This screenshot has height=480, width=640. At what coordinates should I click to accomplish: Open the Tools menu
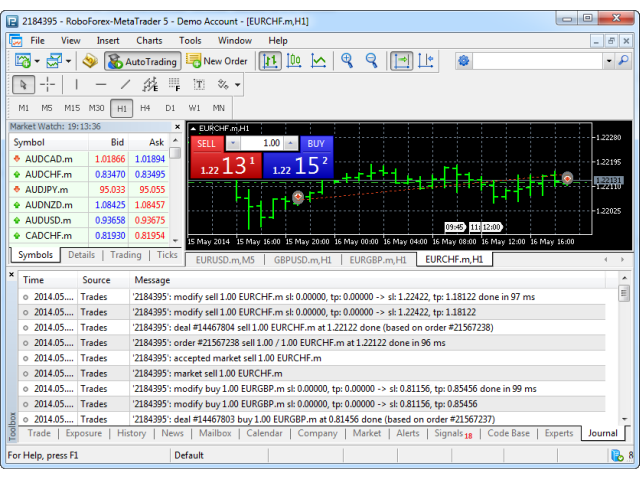coord(190,40)
